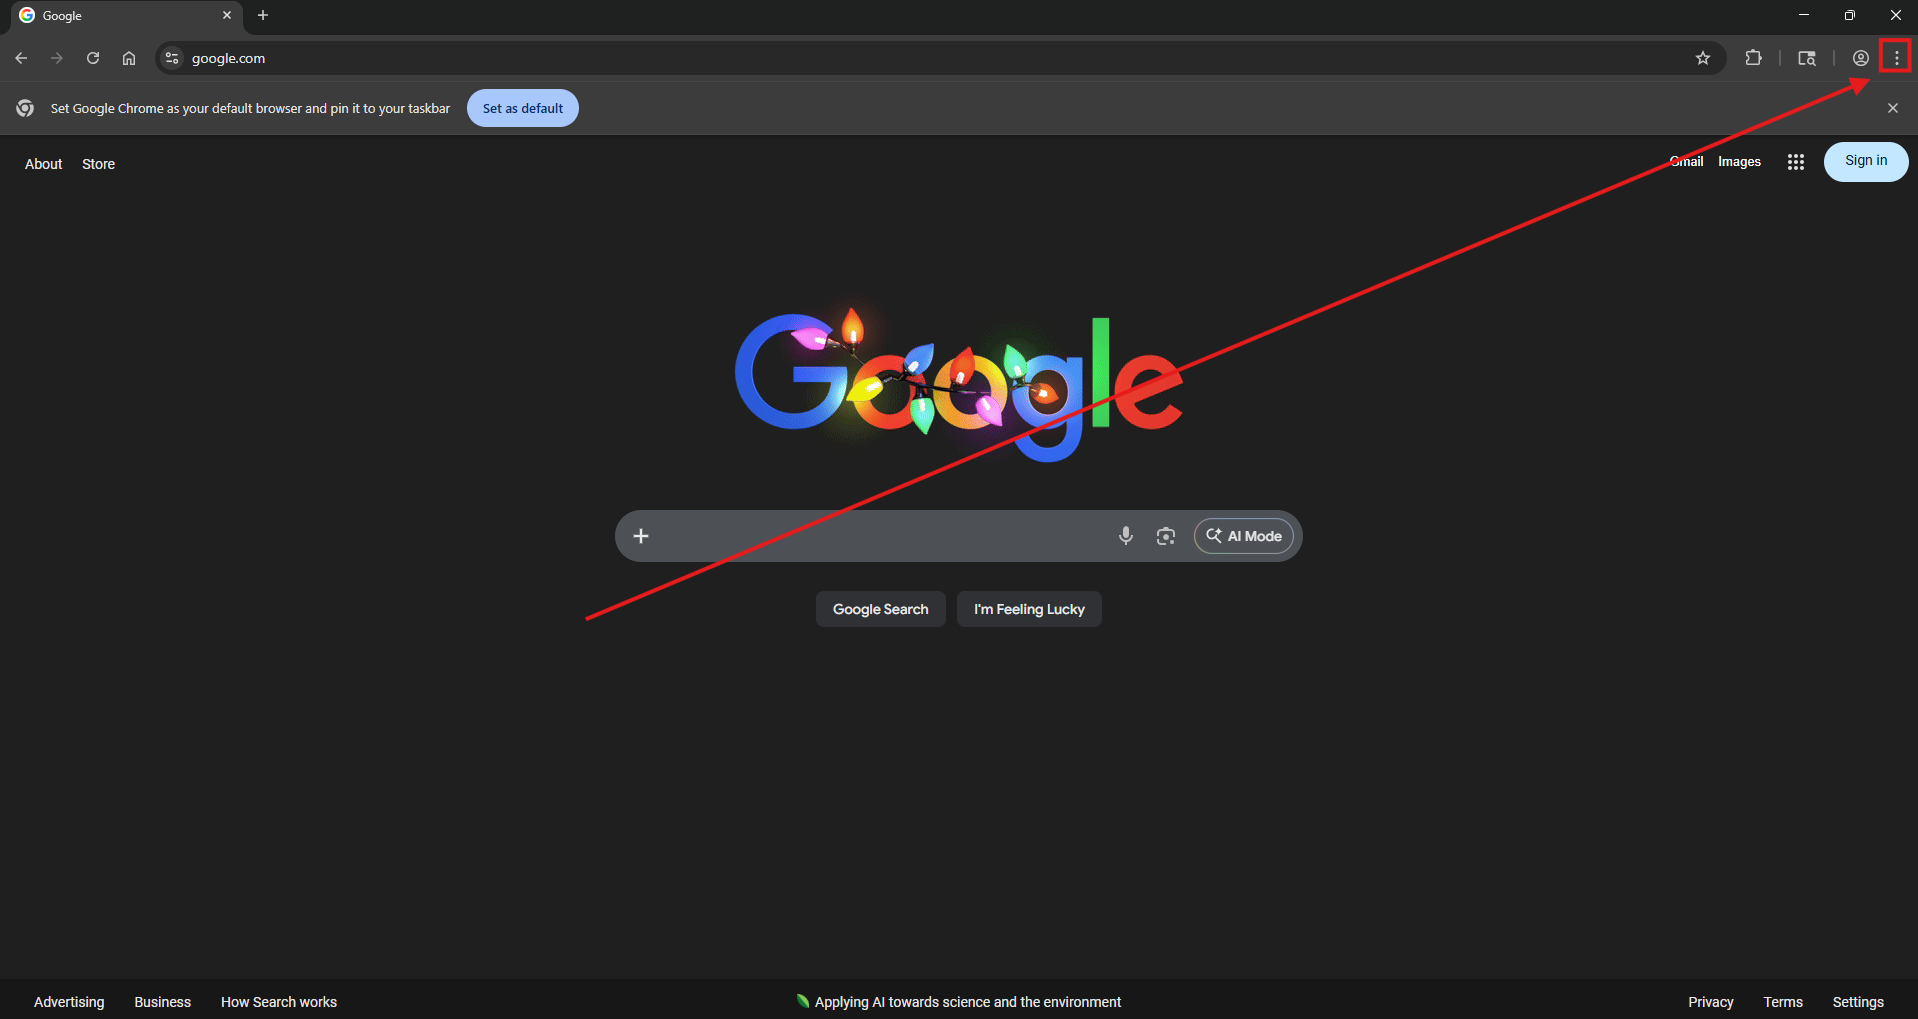Open the Business footer link
Viewport: 1918px width, 1019px height.
pos(163,1002)
